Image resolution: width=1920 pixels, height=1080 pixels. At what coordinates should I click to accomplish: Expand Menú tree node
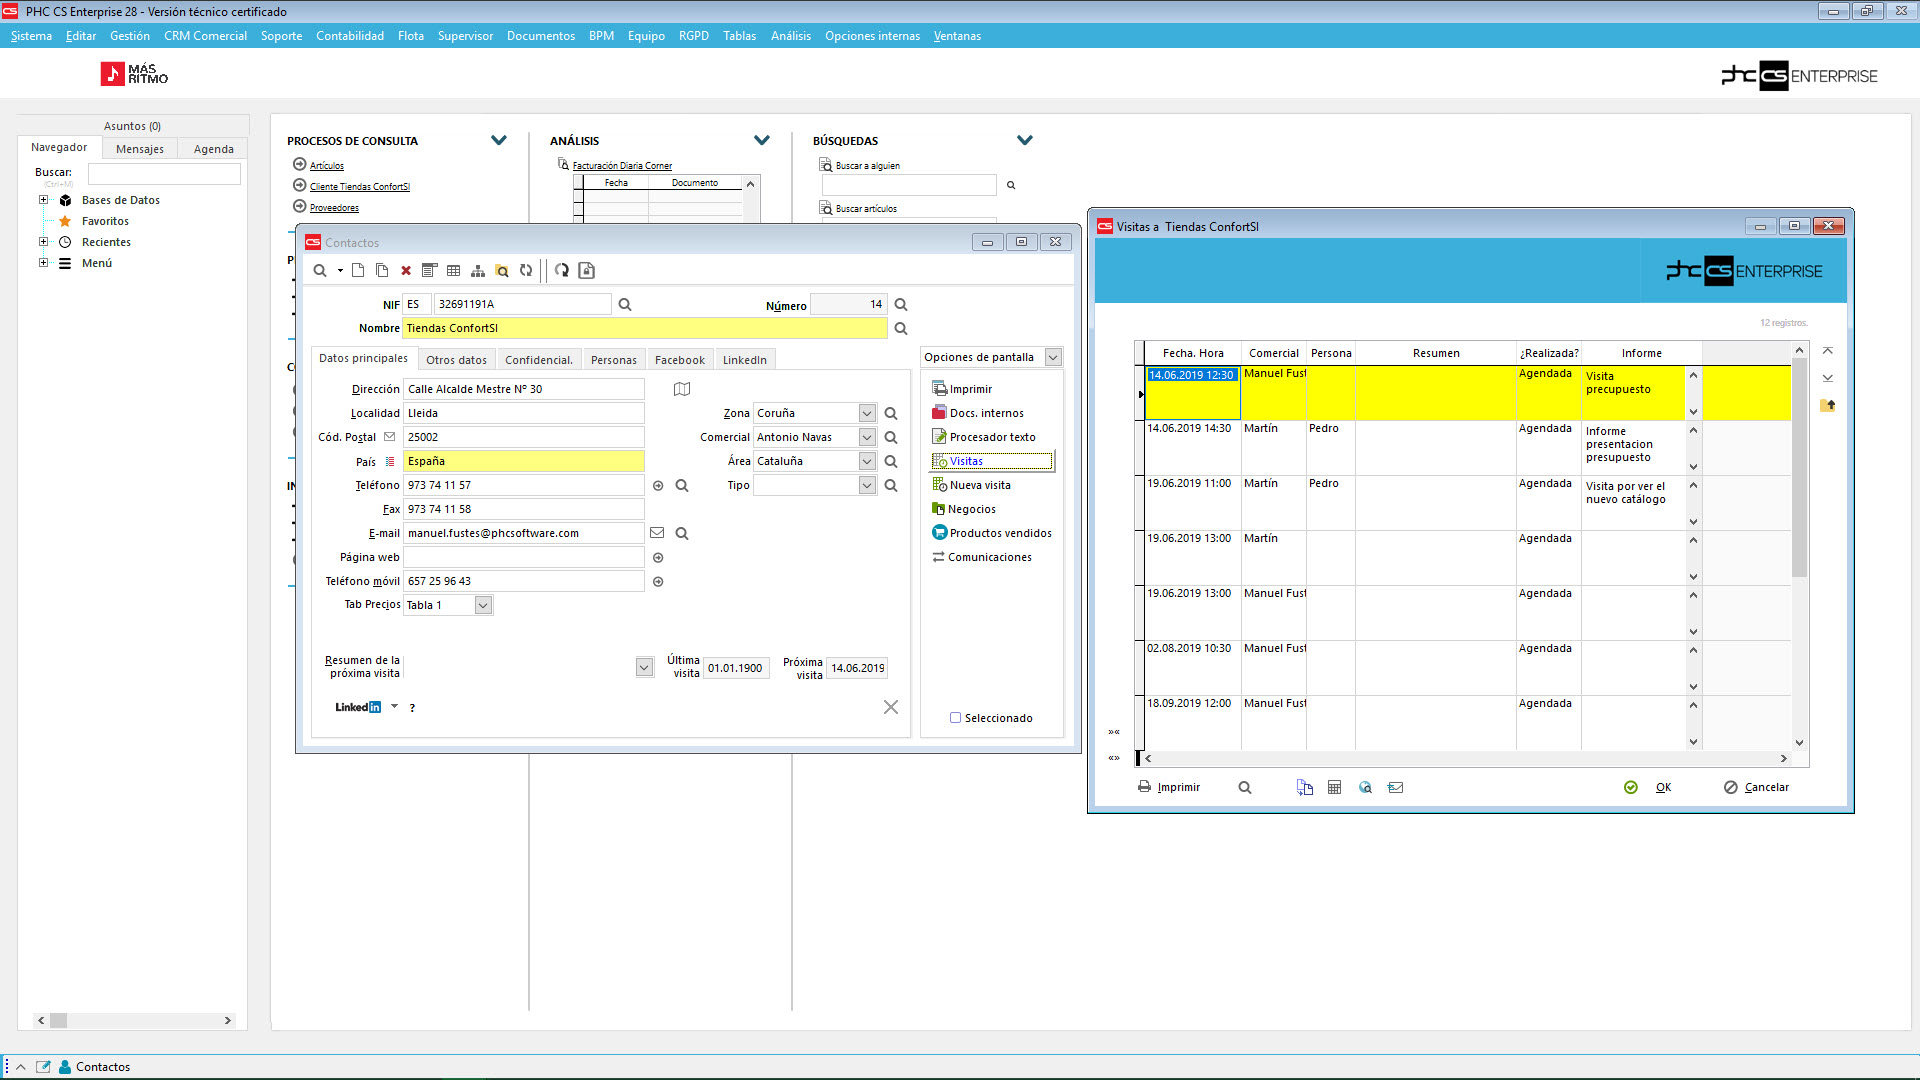tap(43, 263)
